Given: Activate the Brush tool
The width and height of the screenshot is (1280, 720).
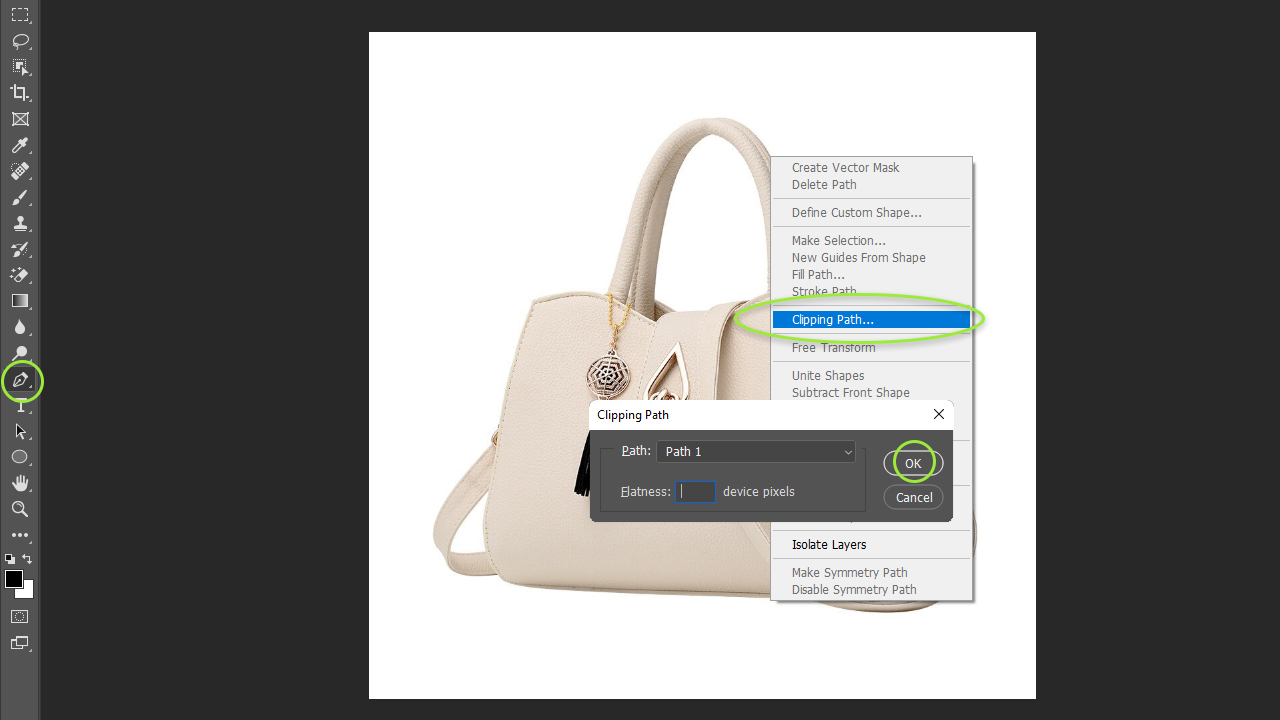Looking at the screenshot, I should 20,198.
